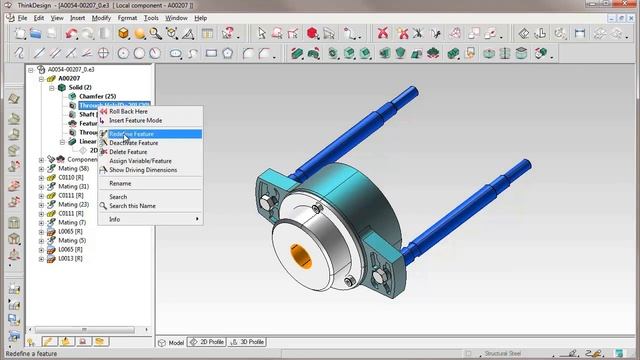640x360 pixels.
Task: Click the green linear solid extrude icon
Action: (297, 53)
